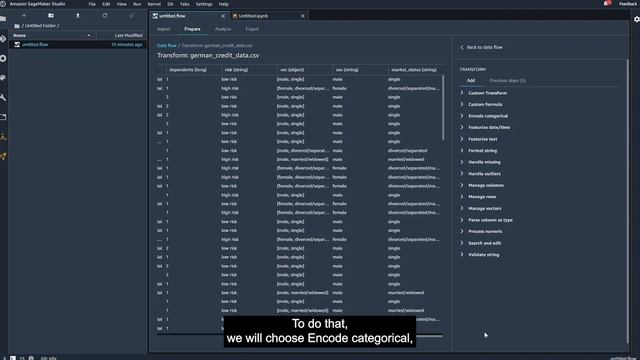
Task: Expand Search and edit
Action: (x=484, y=243)
